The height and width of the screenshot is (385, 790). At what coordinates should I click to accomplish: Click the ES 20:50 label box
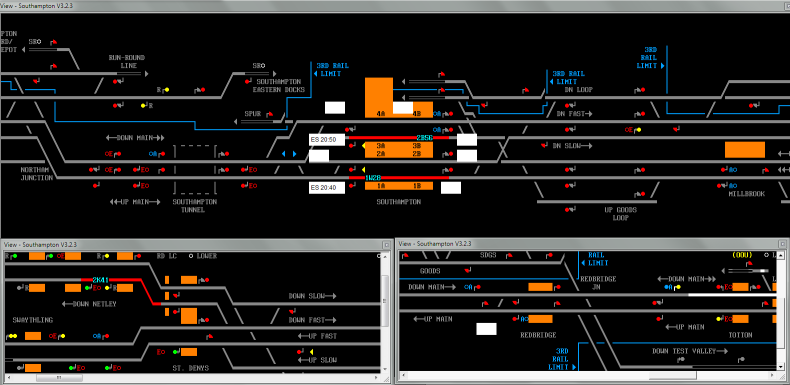pyautogui.click(x=327, y=140)
